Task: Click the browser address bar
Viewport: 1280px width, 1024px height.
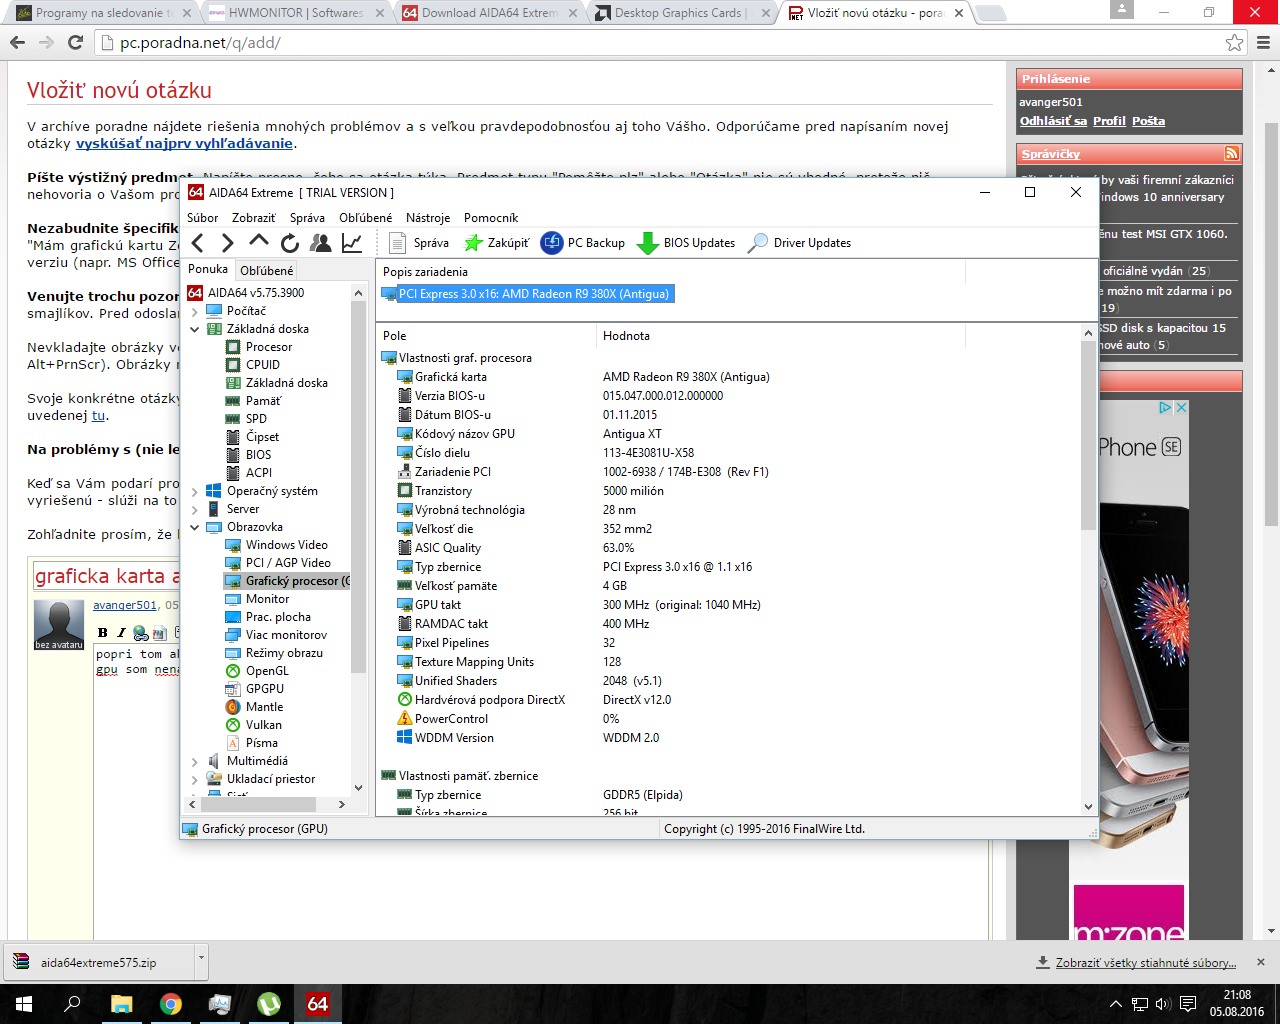Action: [x=660, y=43]
